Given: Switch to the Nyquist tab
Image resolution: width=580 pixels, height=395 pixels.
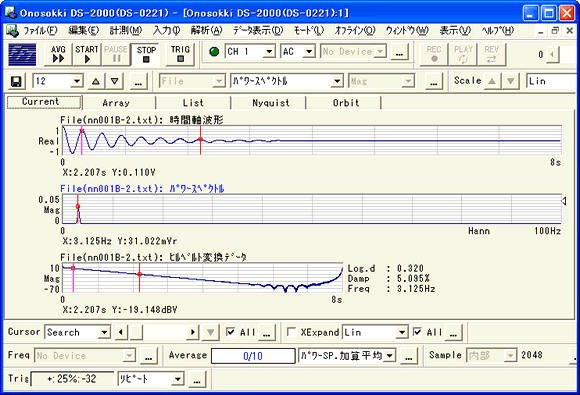Looking at the screenshot, I should pyautogui.click(x=271, y=103).
